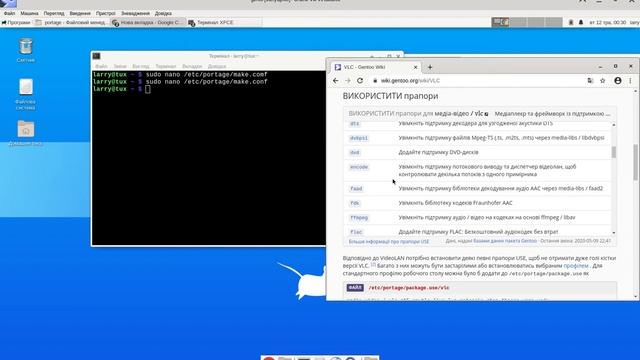The height and width of the screenshot is (360, 640).
Task: Reload the Gentoo wiki page
Action: (x=360, y=81)
